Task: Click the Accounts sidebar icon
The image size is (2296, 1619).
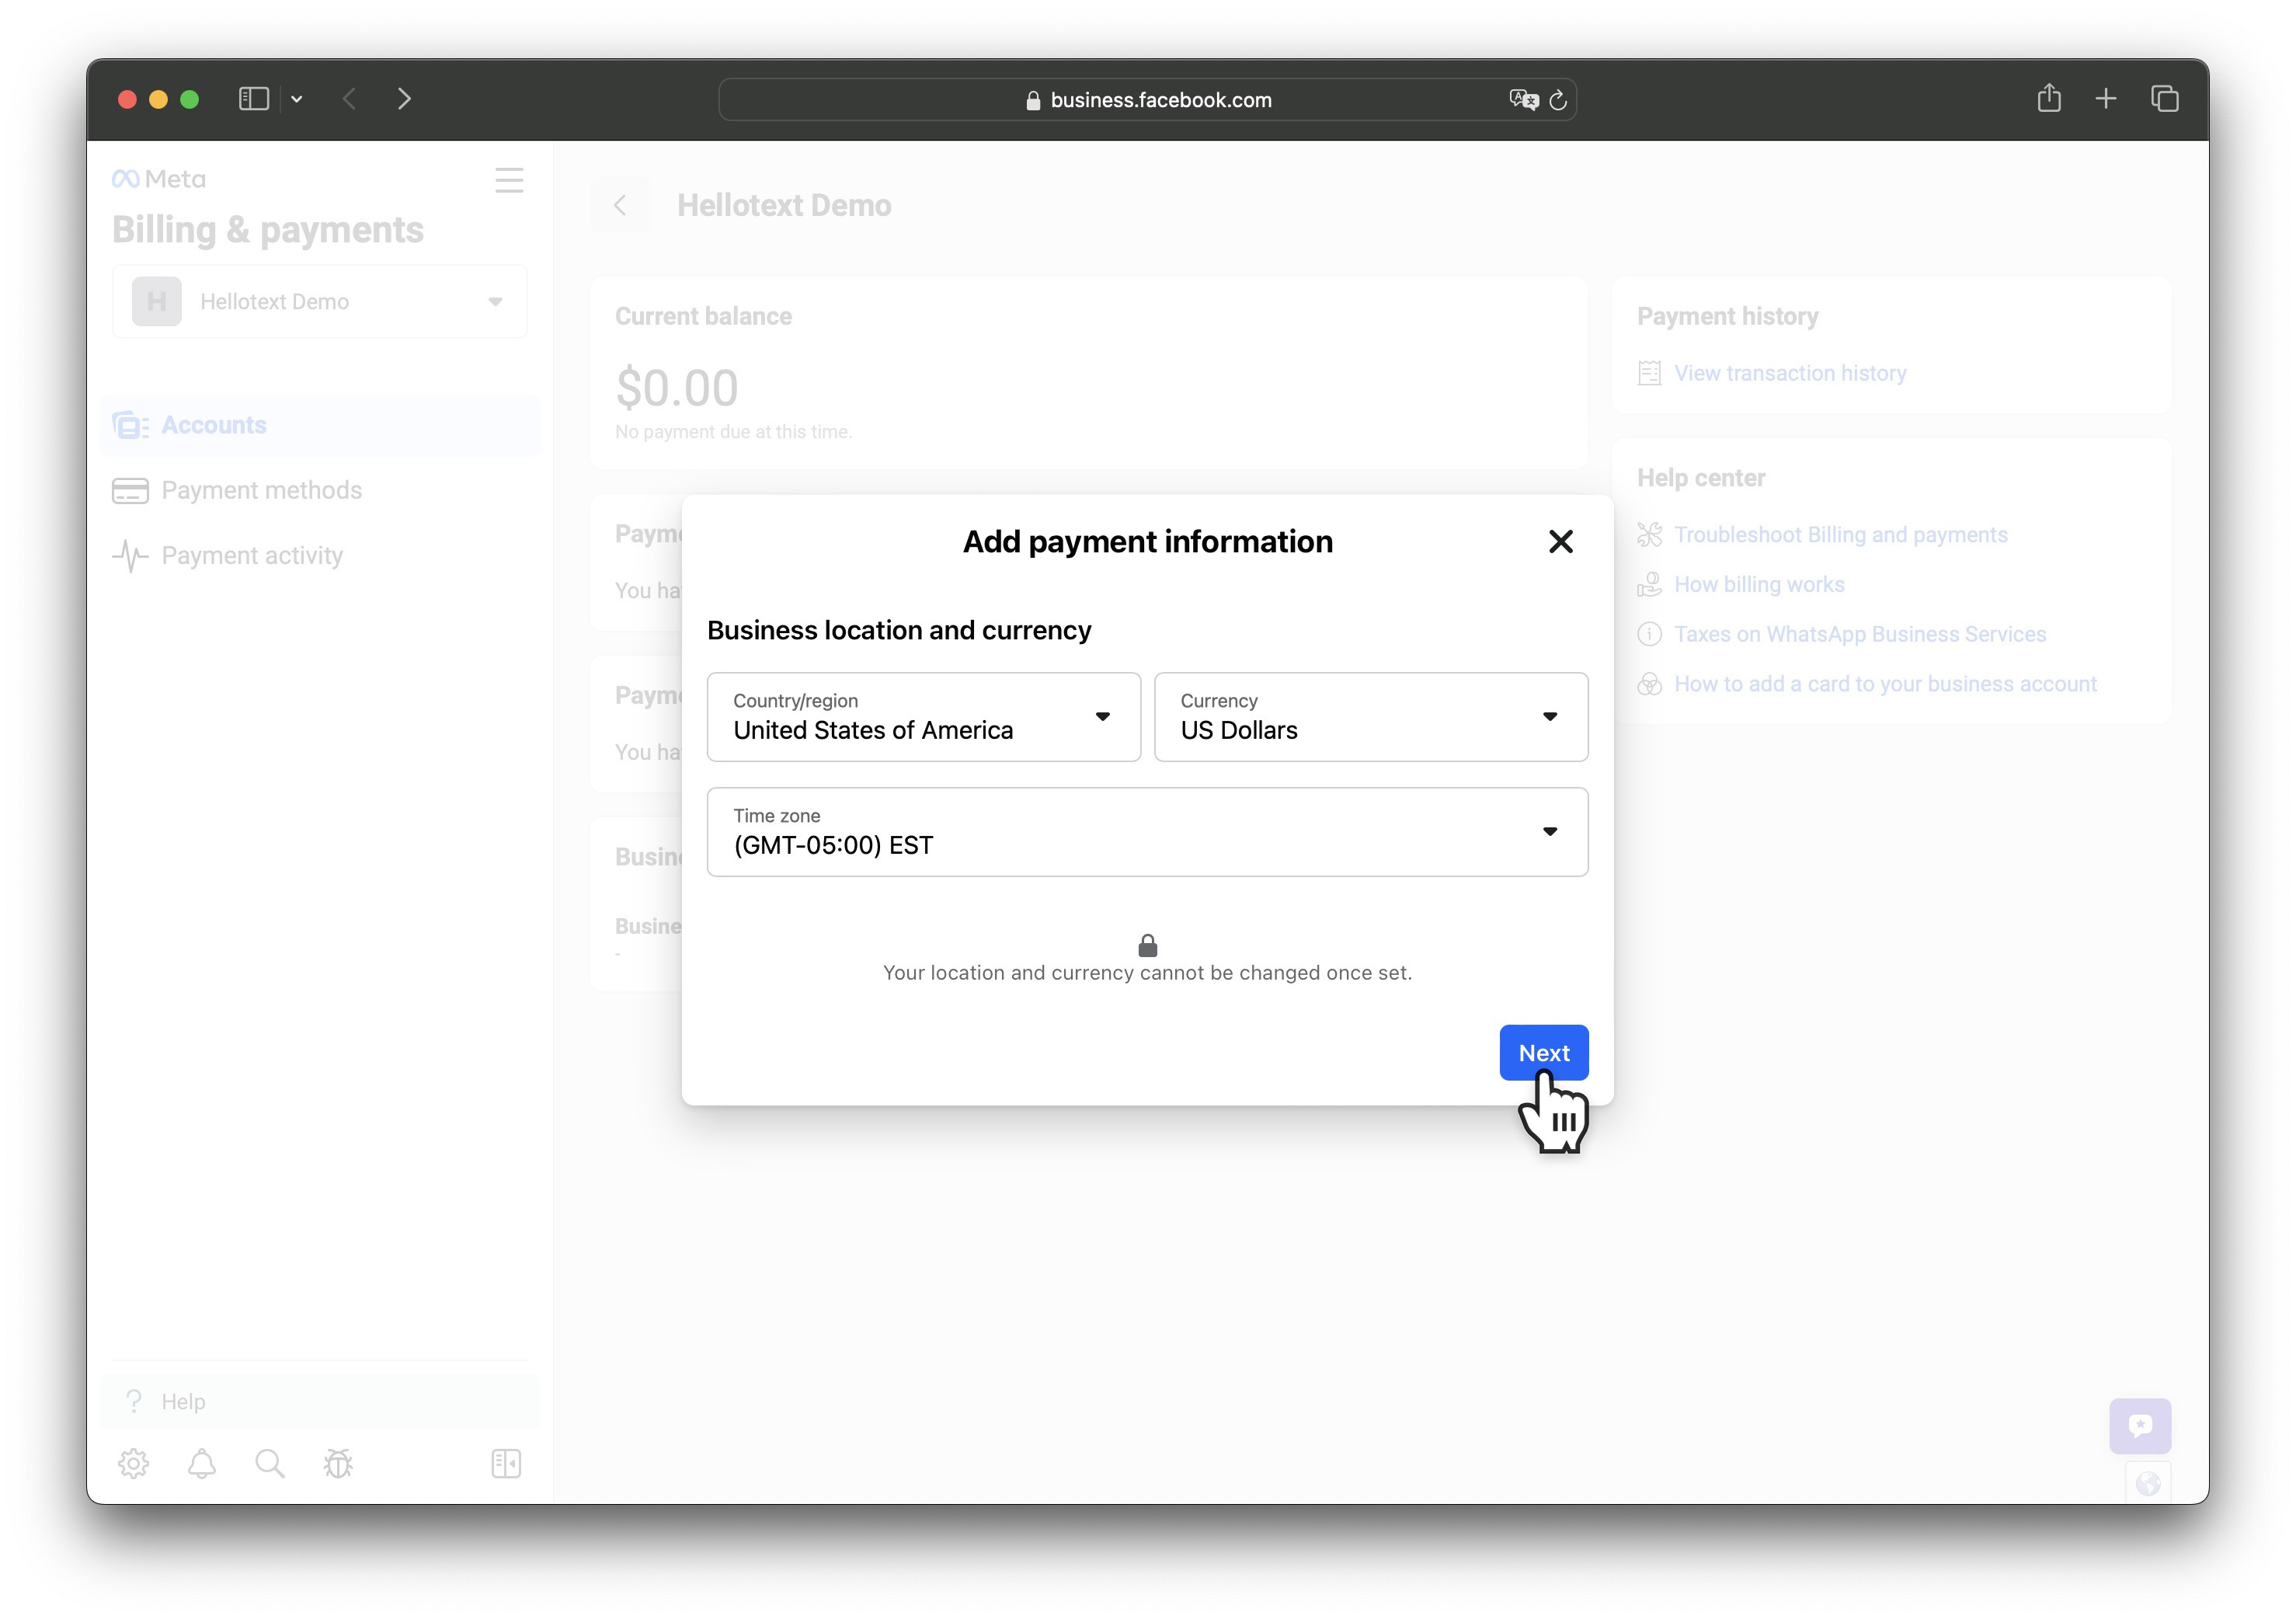Action: point(130,425)
